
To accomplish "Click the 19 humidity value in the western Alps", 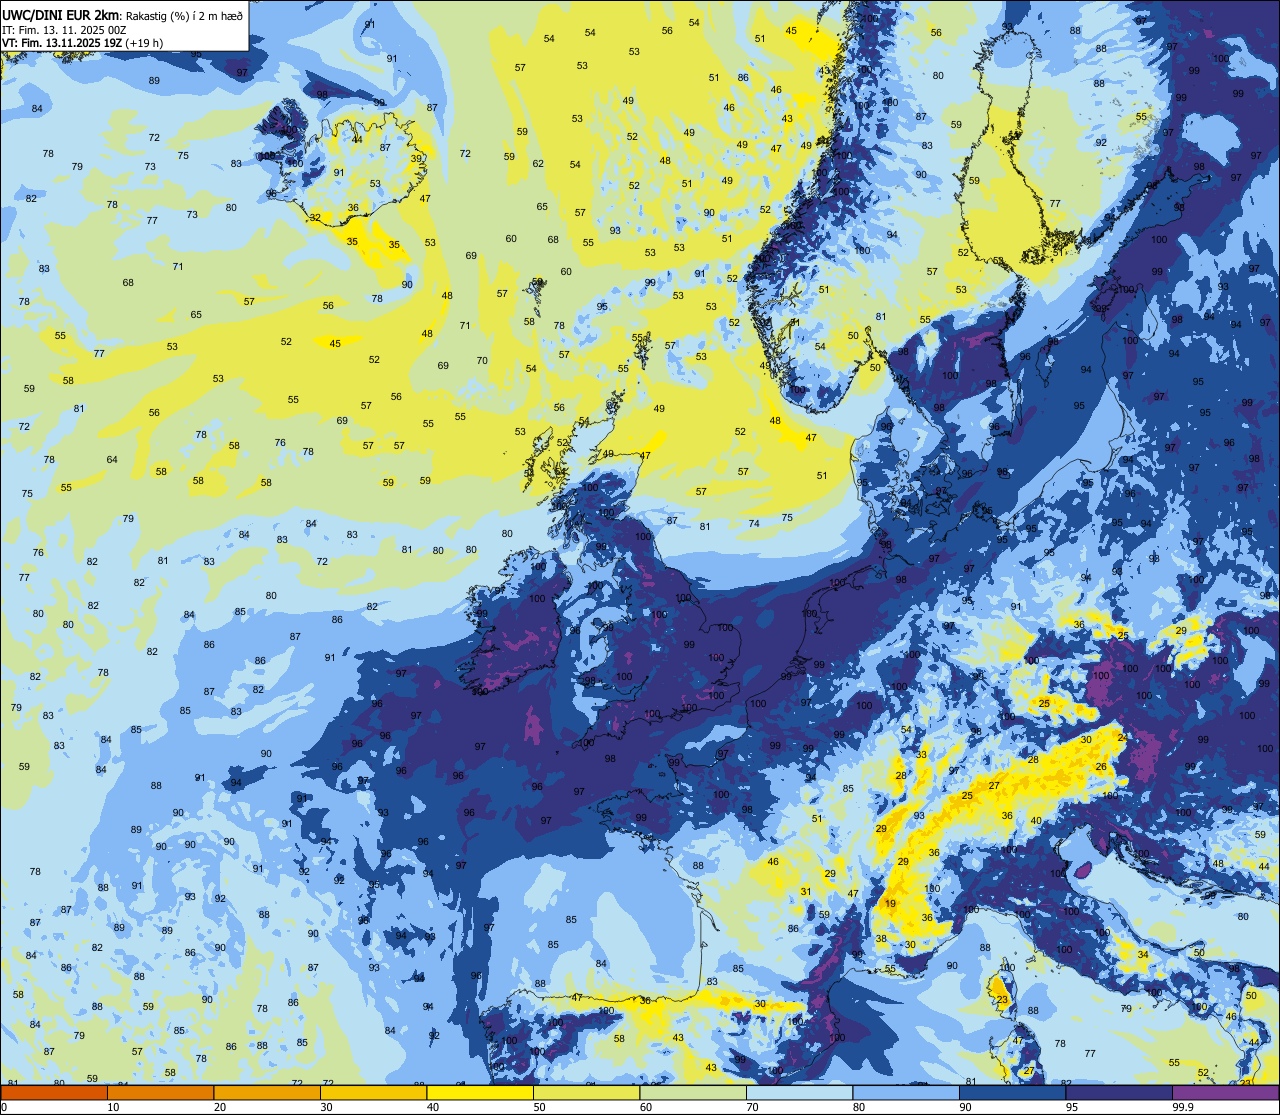I will coord(891,903).
